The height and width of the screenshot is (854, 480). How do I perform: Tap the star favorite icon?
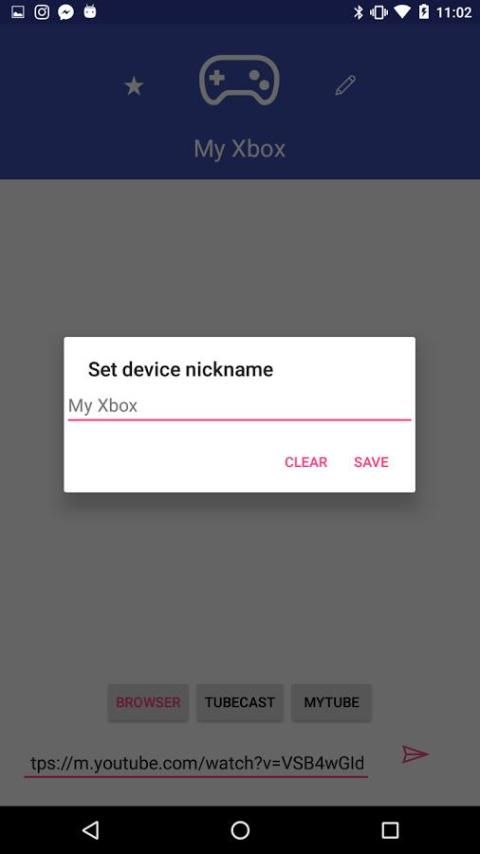(x=133, y=86)
